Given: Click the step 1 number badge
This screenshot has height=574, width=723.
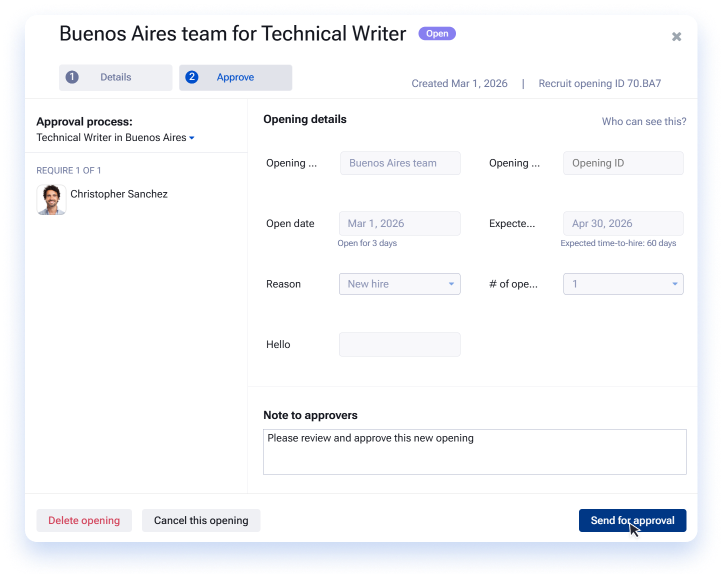Looking at the screenshot, I should point(72,77).
